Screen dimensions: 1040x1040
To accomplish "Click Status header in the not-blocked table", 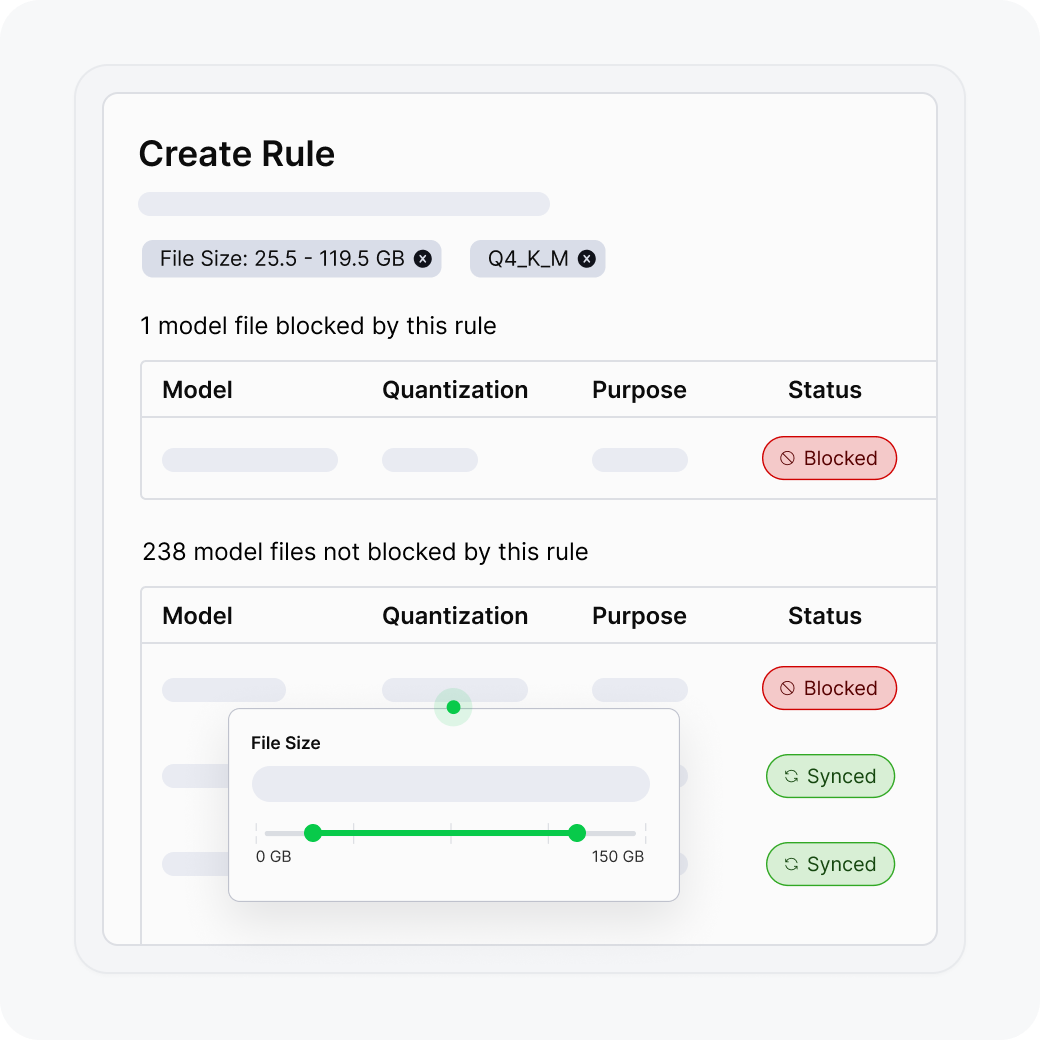I will pyautogui.click(x=824, y=616).
